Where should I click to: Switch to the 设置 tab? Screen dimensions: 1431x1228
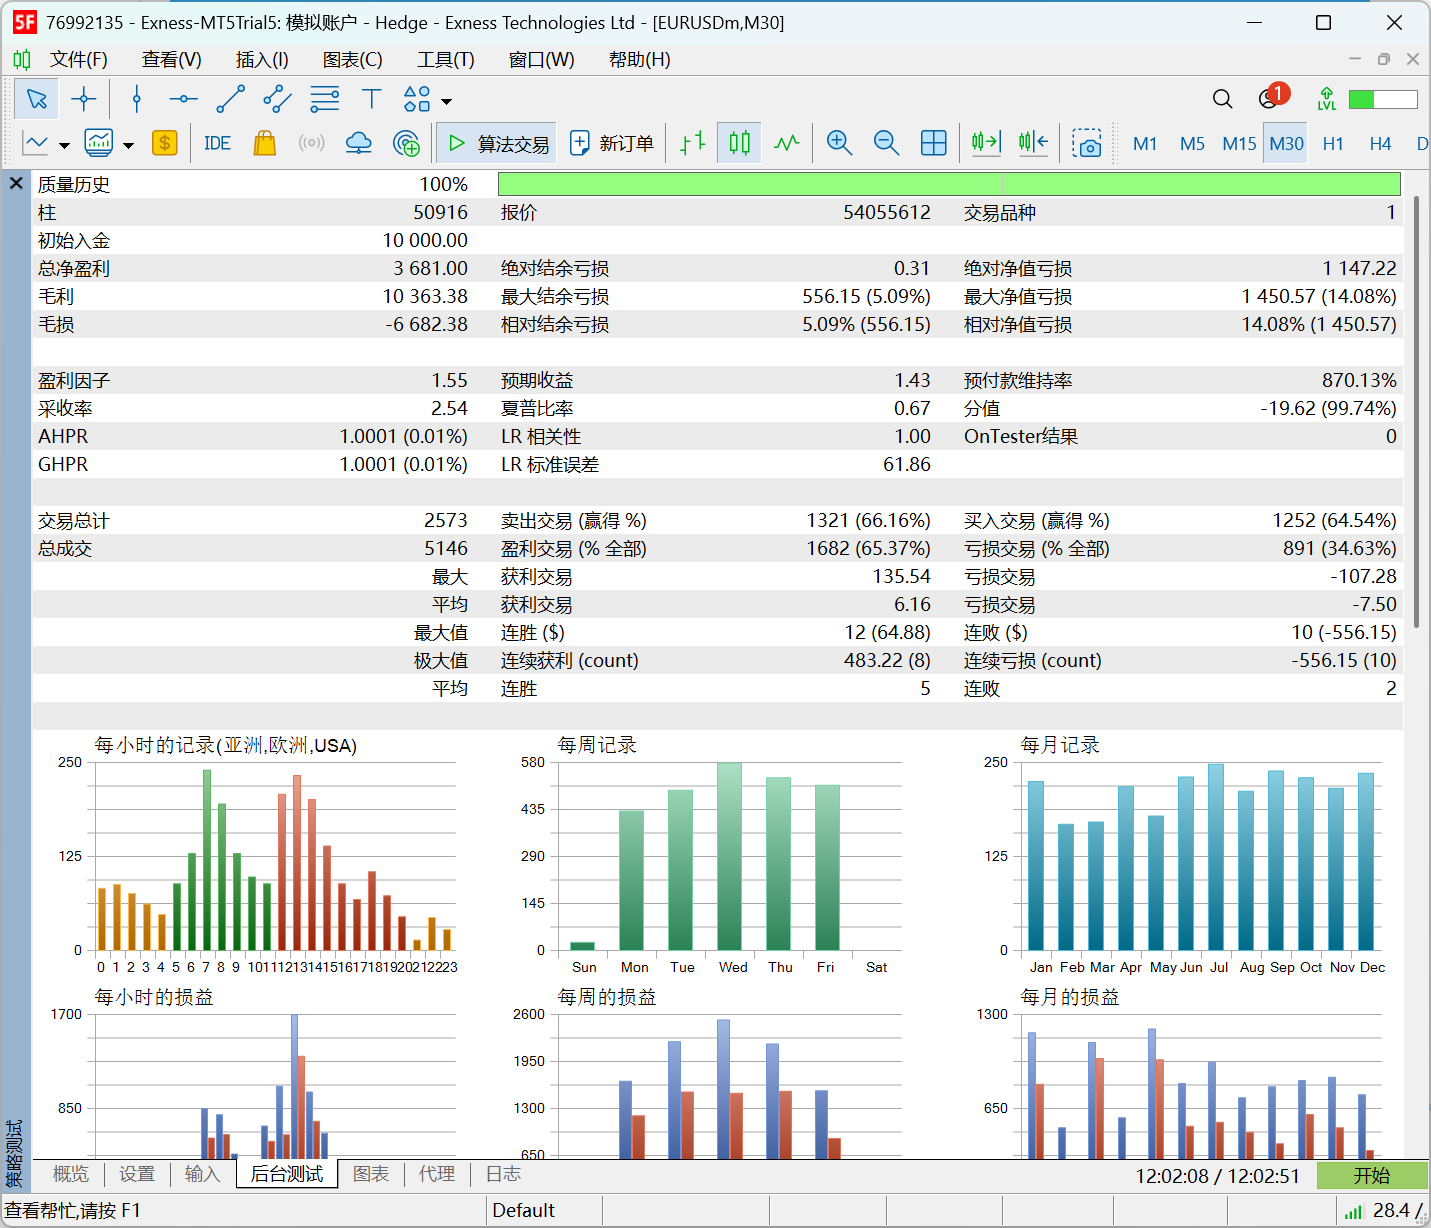tap(137, 1174)
